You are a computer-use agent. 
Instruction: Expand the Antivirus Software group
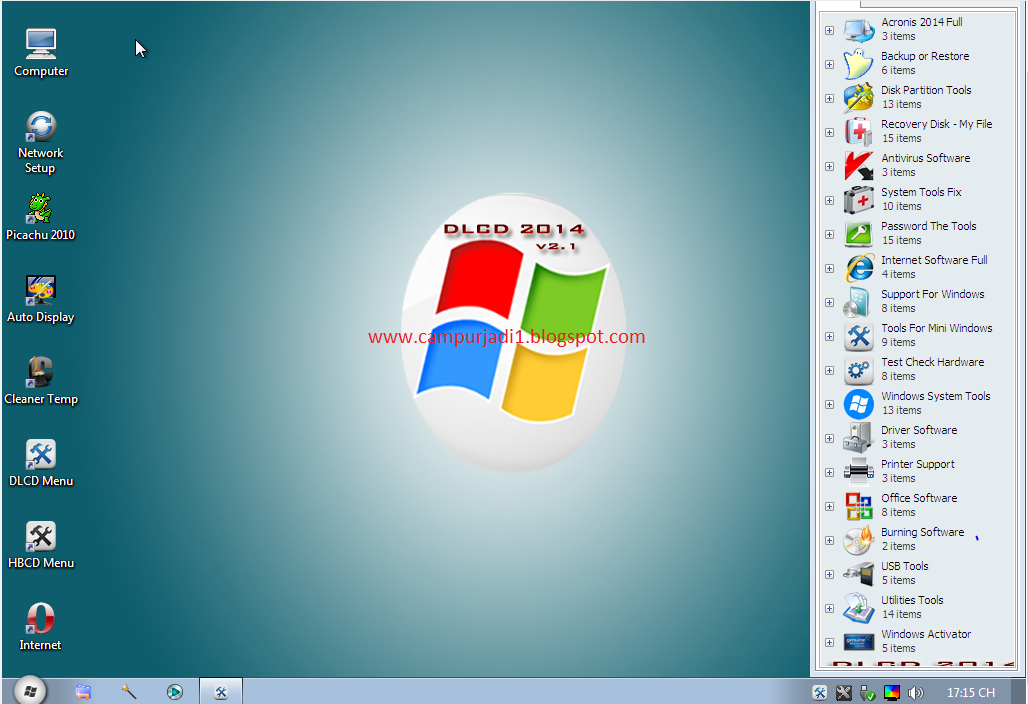829,166
